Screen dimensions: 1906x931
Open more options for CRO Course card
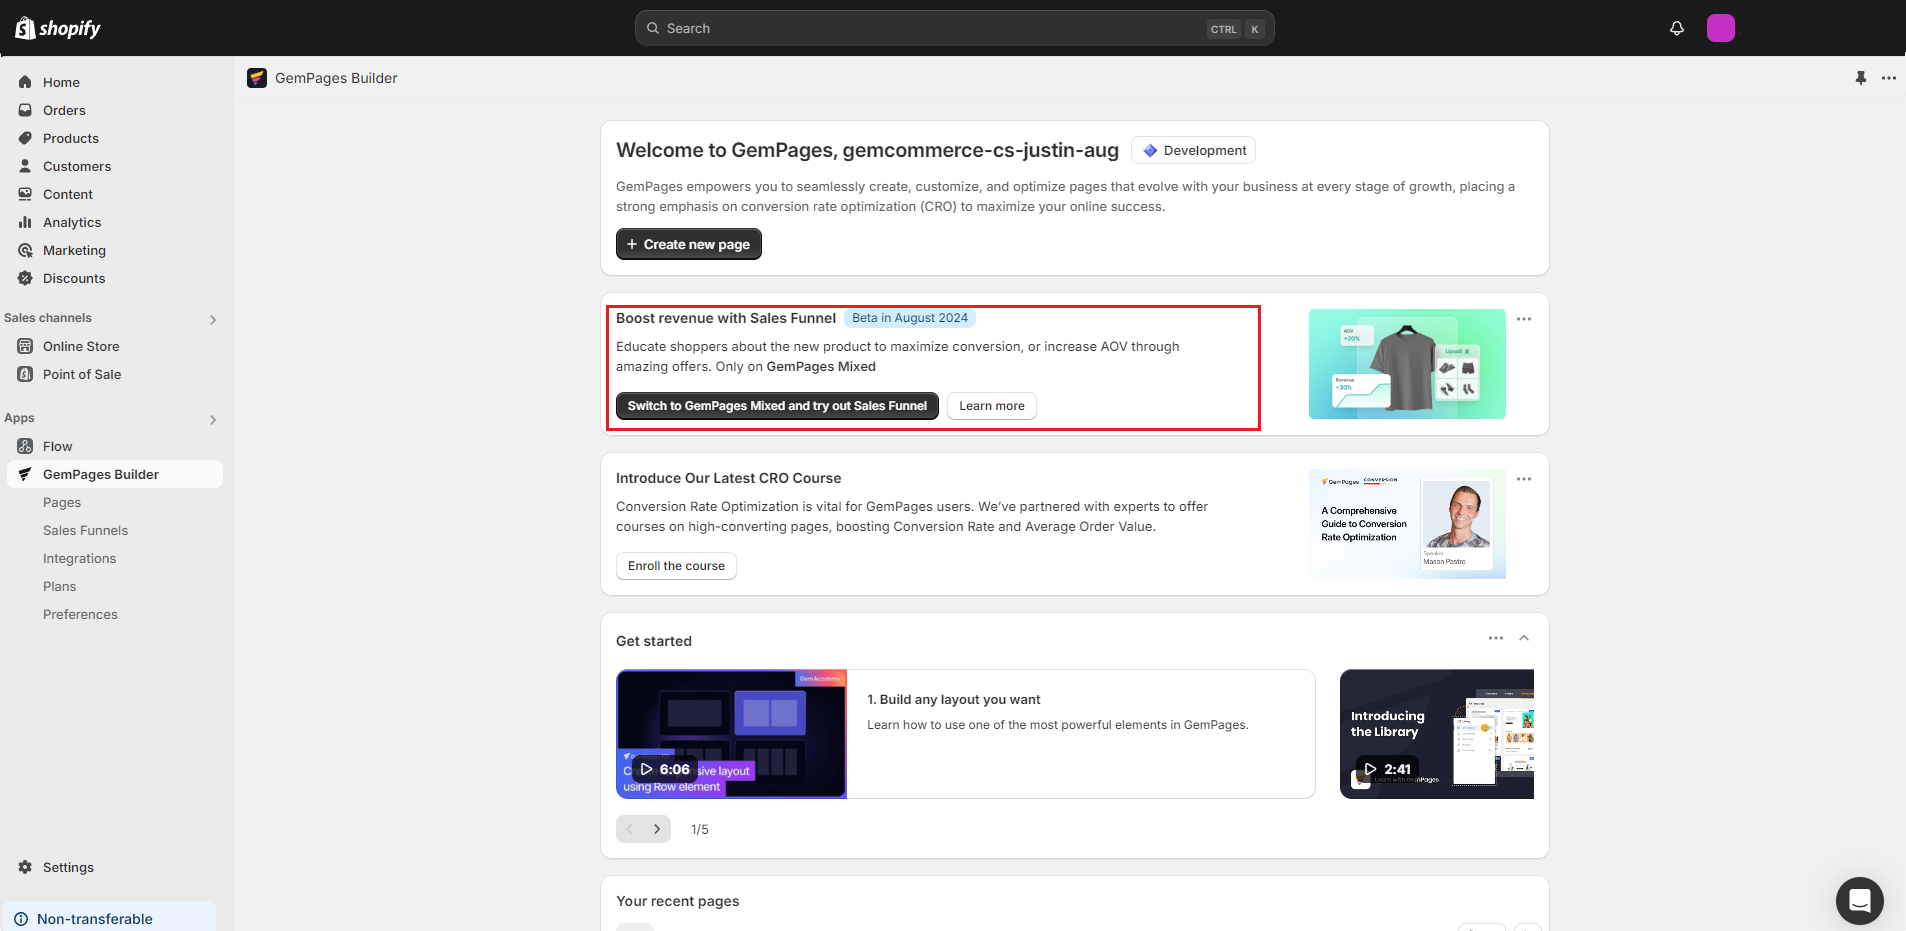[1523, 479]
